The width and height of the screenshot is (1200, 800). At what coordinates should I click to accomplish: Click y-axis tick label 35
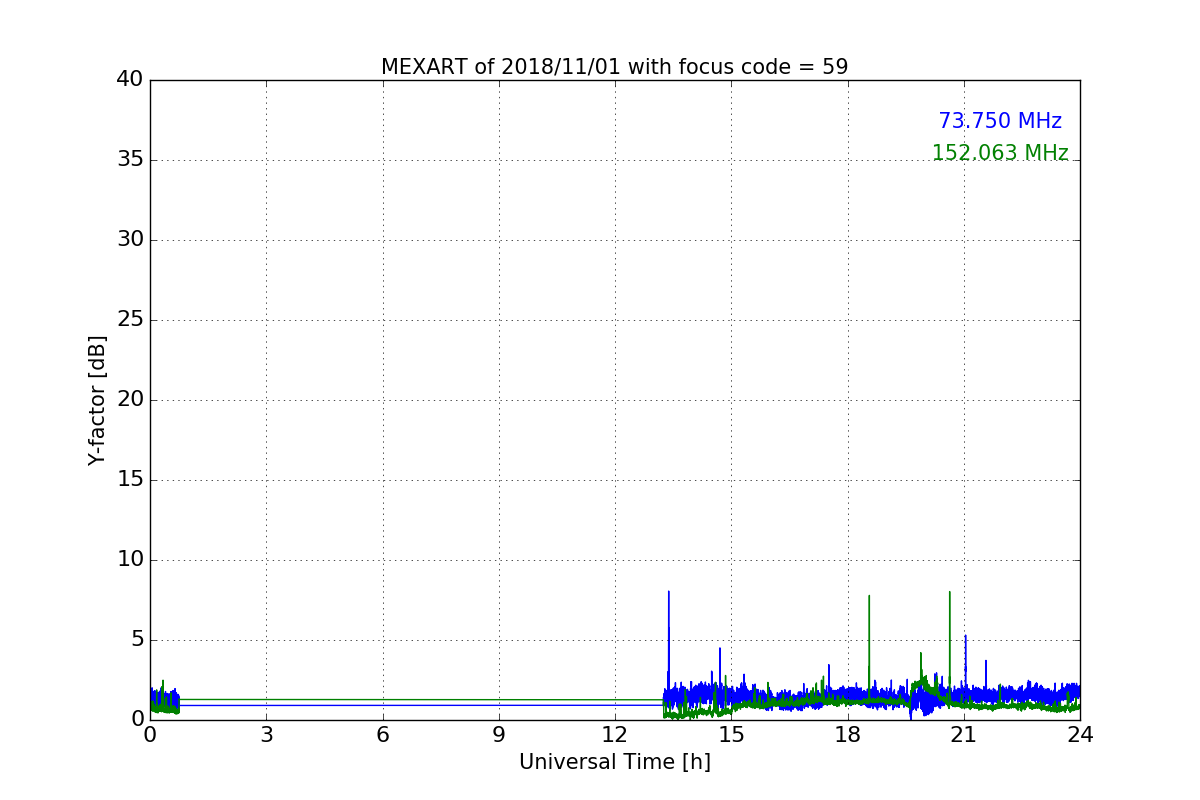[x=130, y=160]
